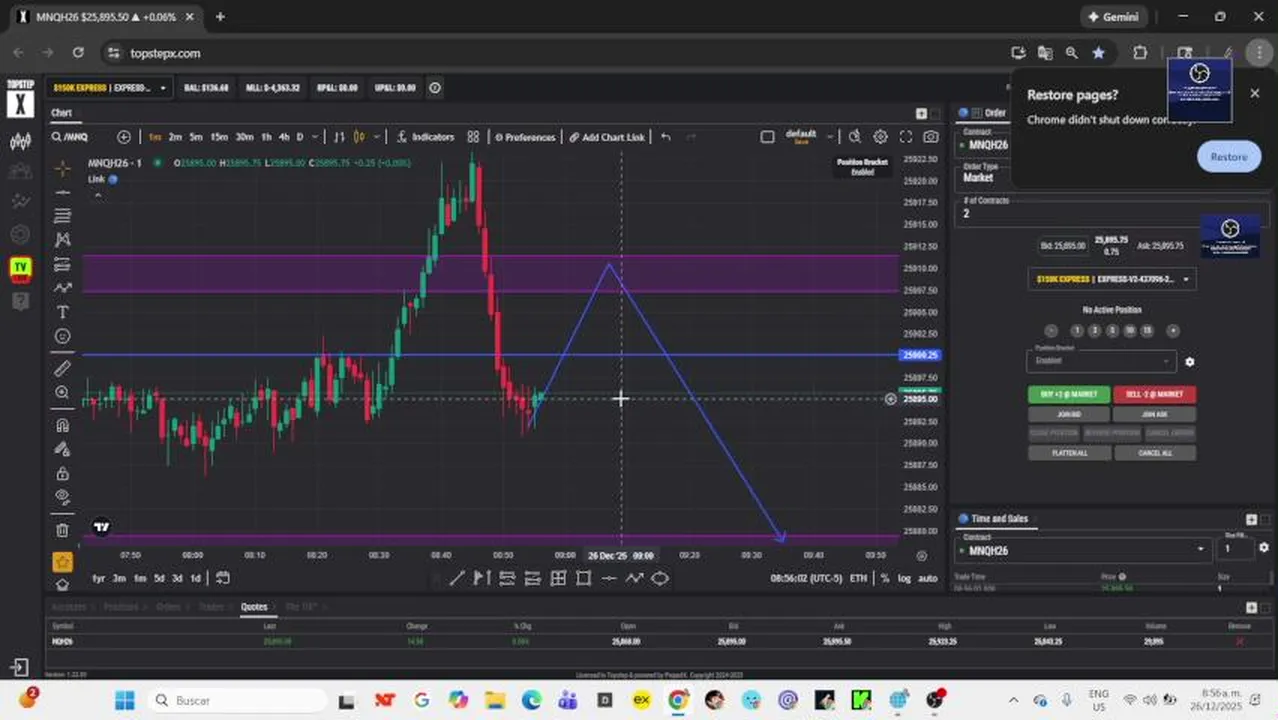Screen dimensions: 1278x720
Task: Open the layout setup square icon
Action: [x=767, y=137]
